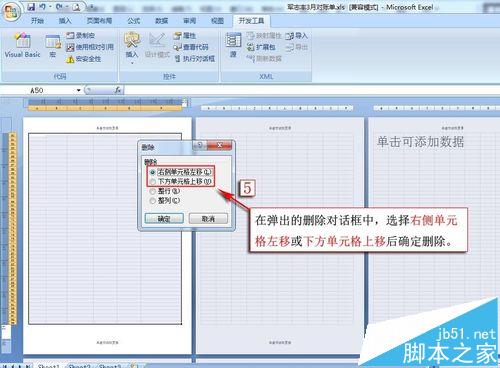The height and width of the screenshot is (368, 500).
Task: Click the help button in 删除 dialog
Action: [200, 145]
